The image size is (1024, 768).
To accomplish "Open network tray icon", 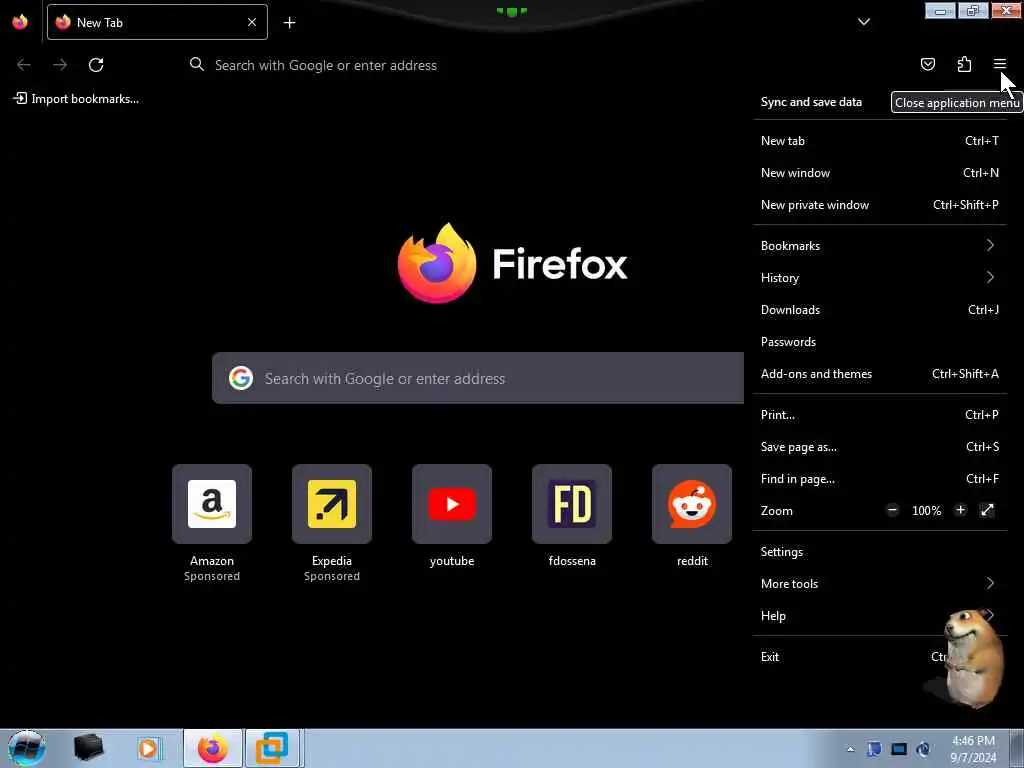I will point(899,749).
